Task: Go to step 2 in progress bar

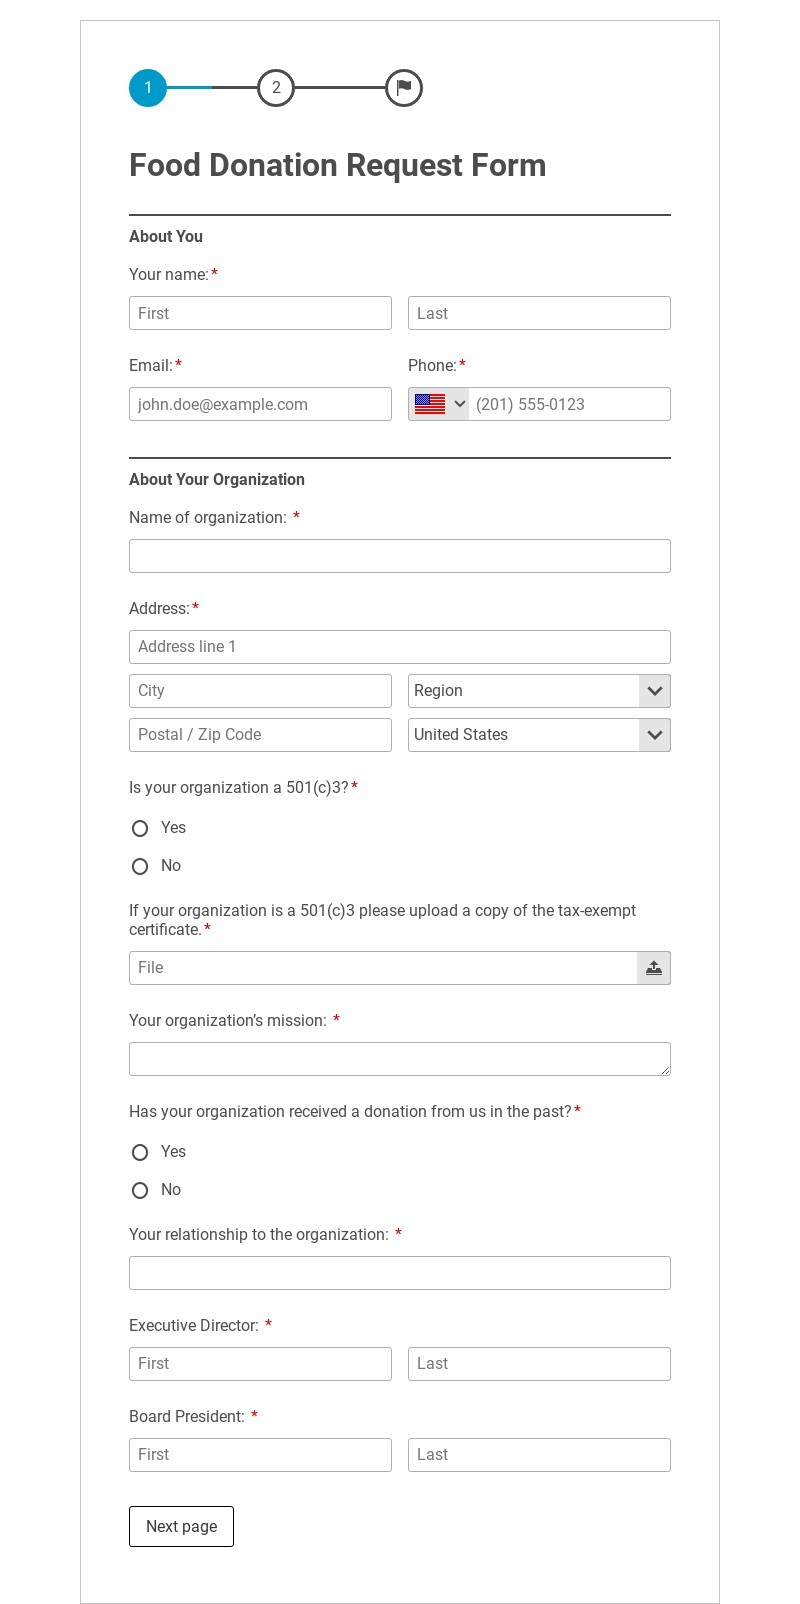Action: click(x=276, y=88)
